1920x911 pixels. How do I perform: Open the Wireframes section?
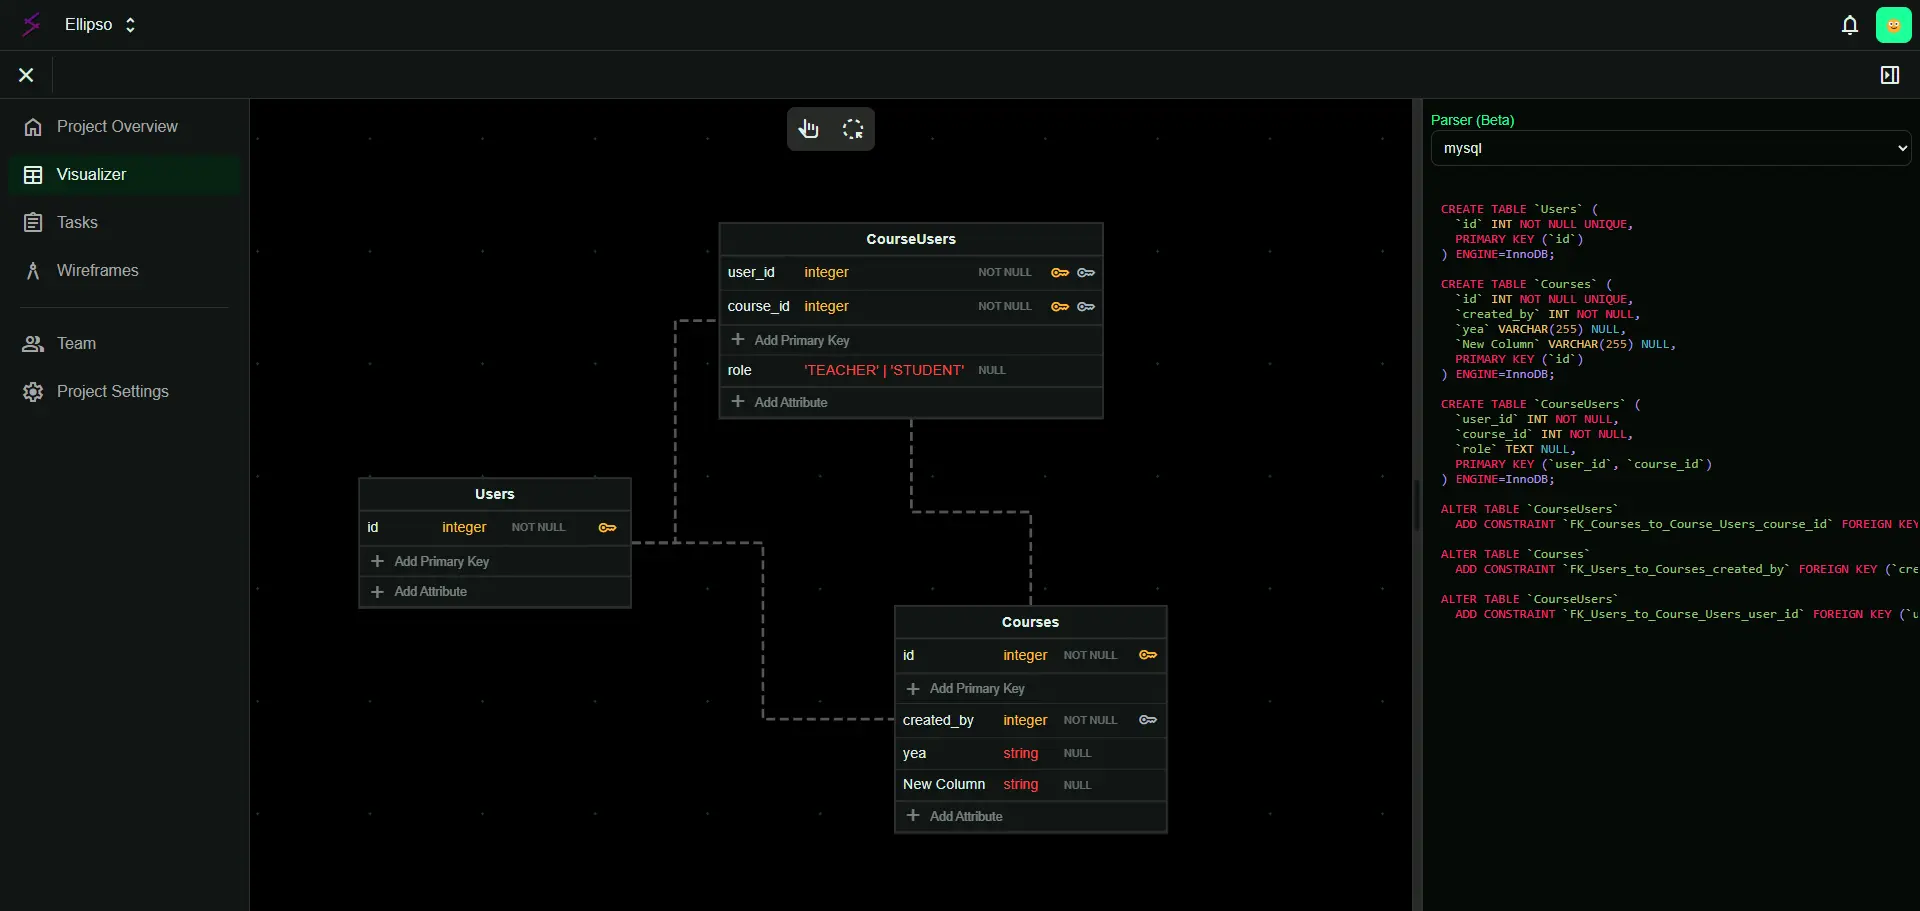[97, 271]
